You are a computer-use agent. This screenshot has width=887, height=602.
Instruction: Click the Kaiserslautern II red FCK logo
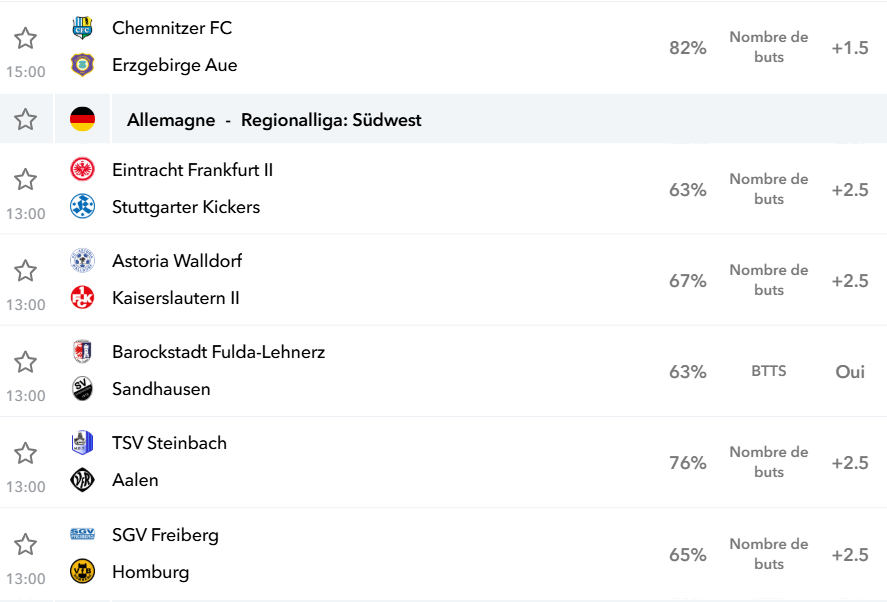click(x=82, y=297)
